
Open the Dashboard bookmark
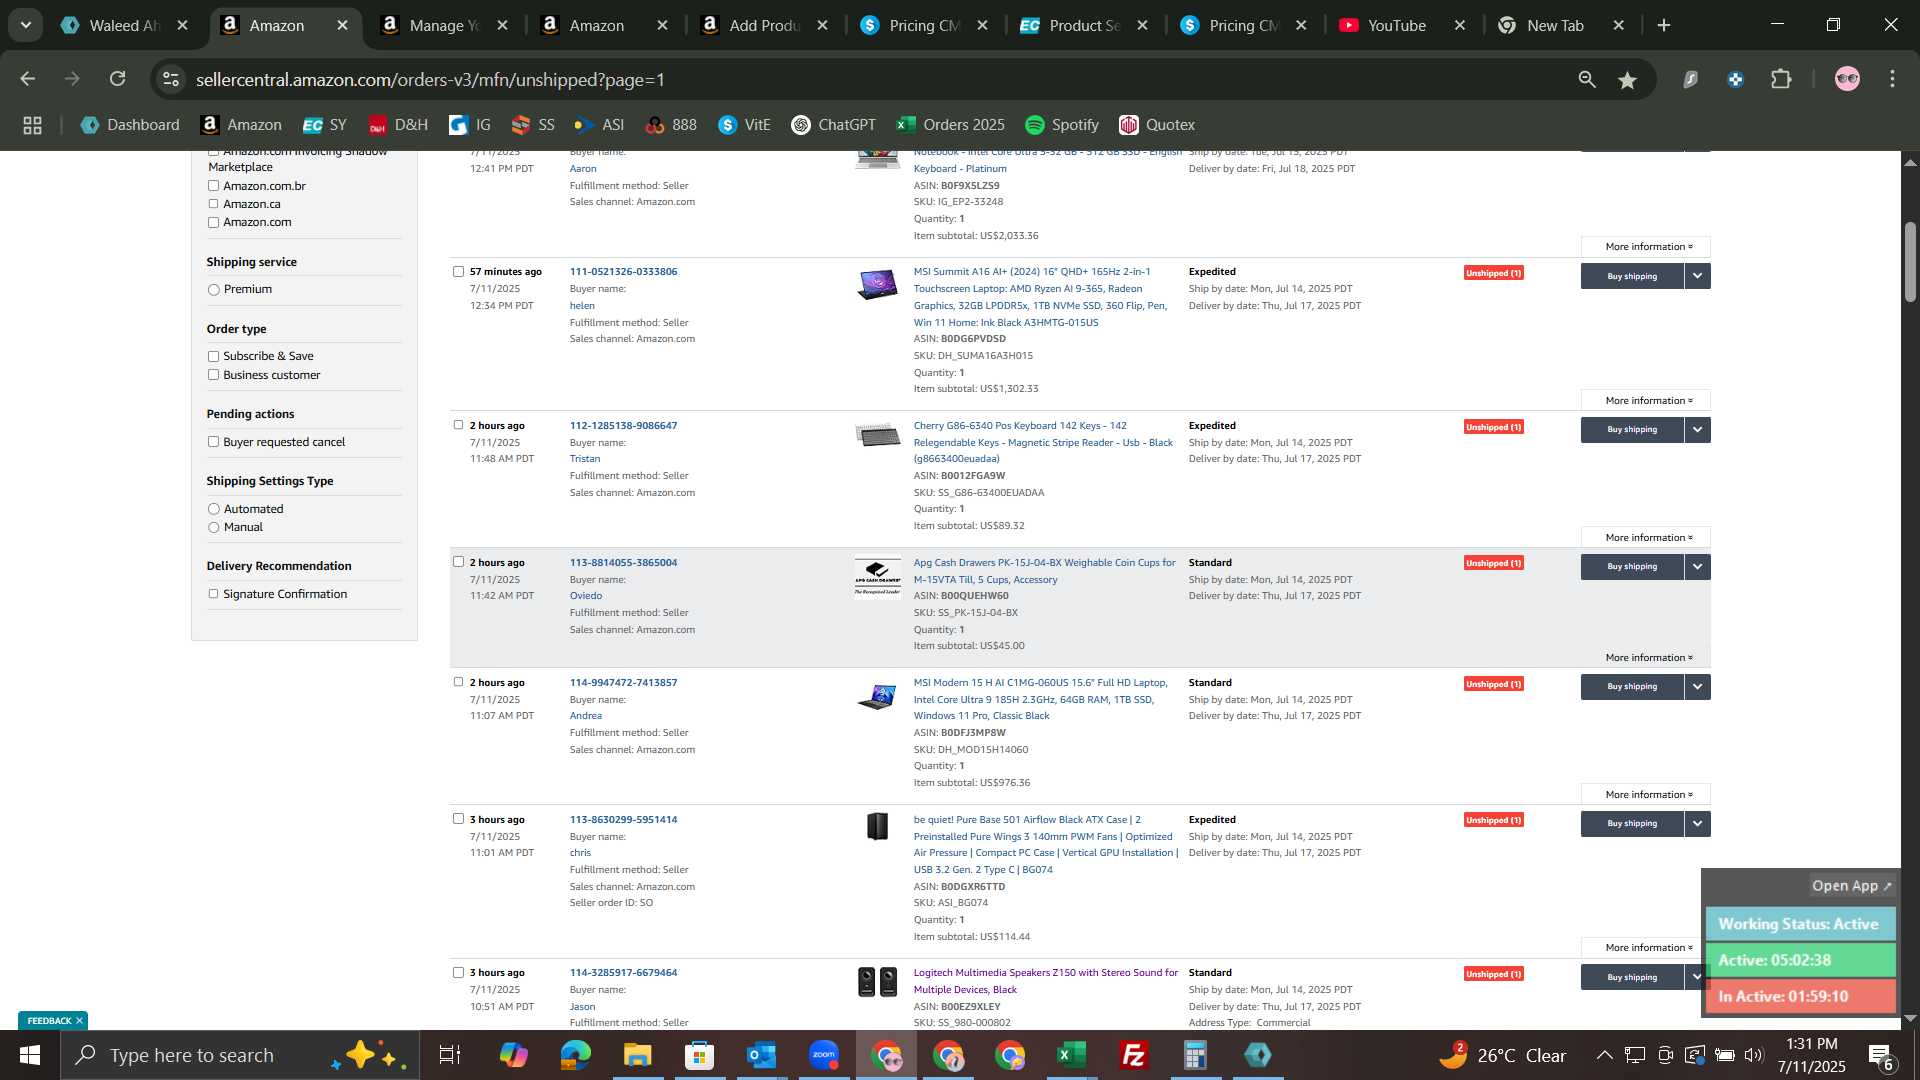point(130,125)
